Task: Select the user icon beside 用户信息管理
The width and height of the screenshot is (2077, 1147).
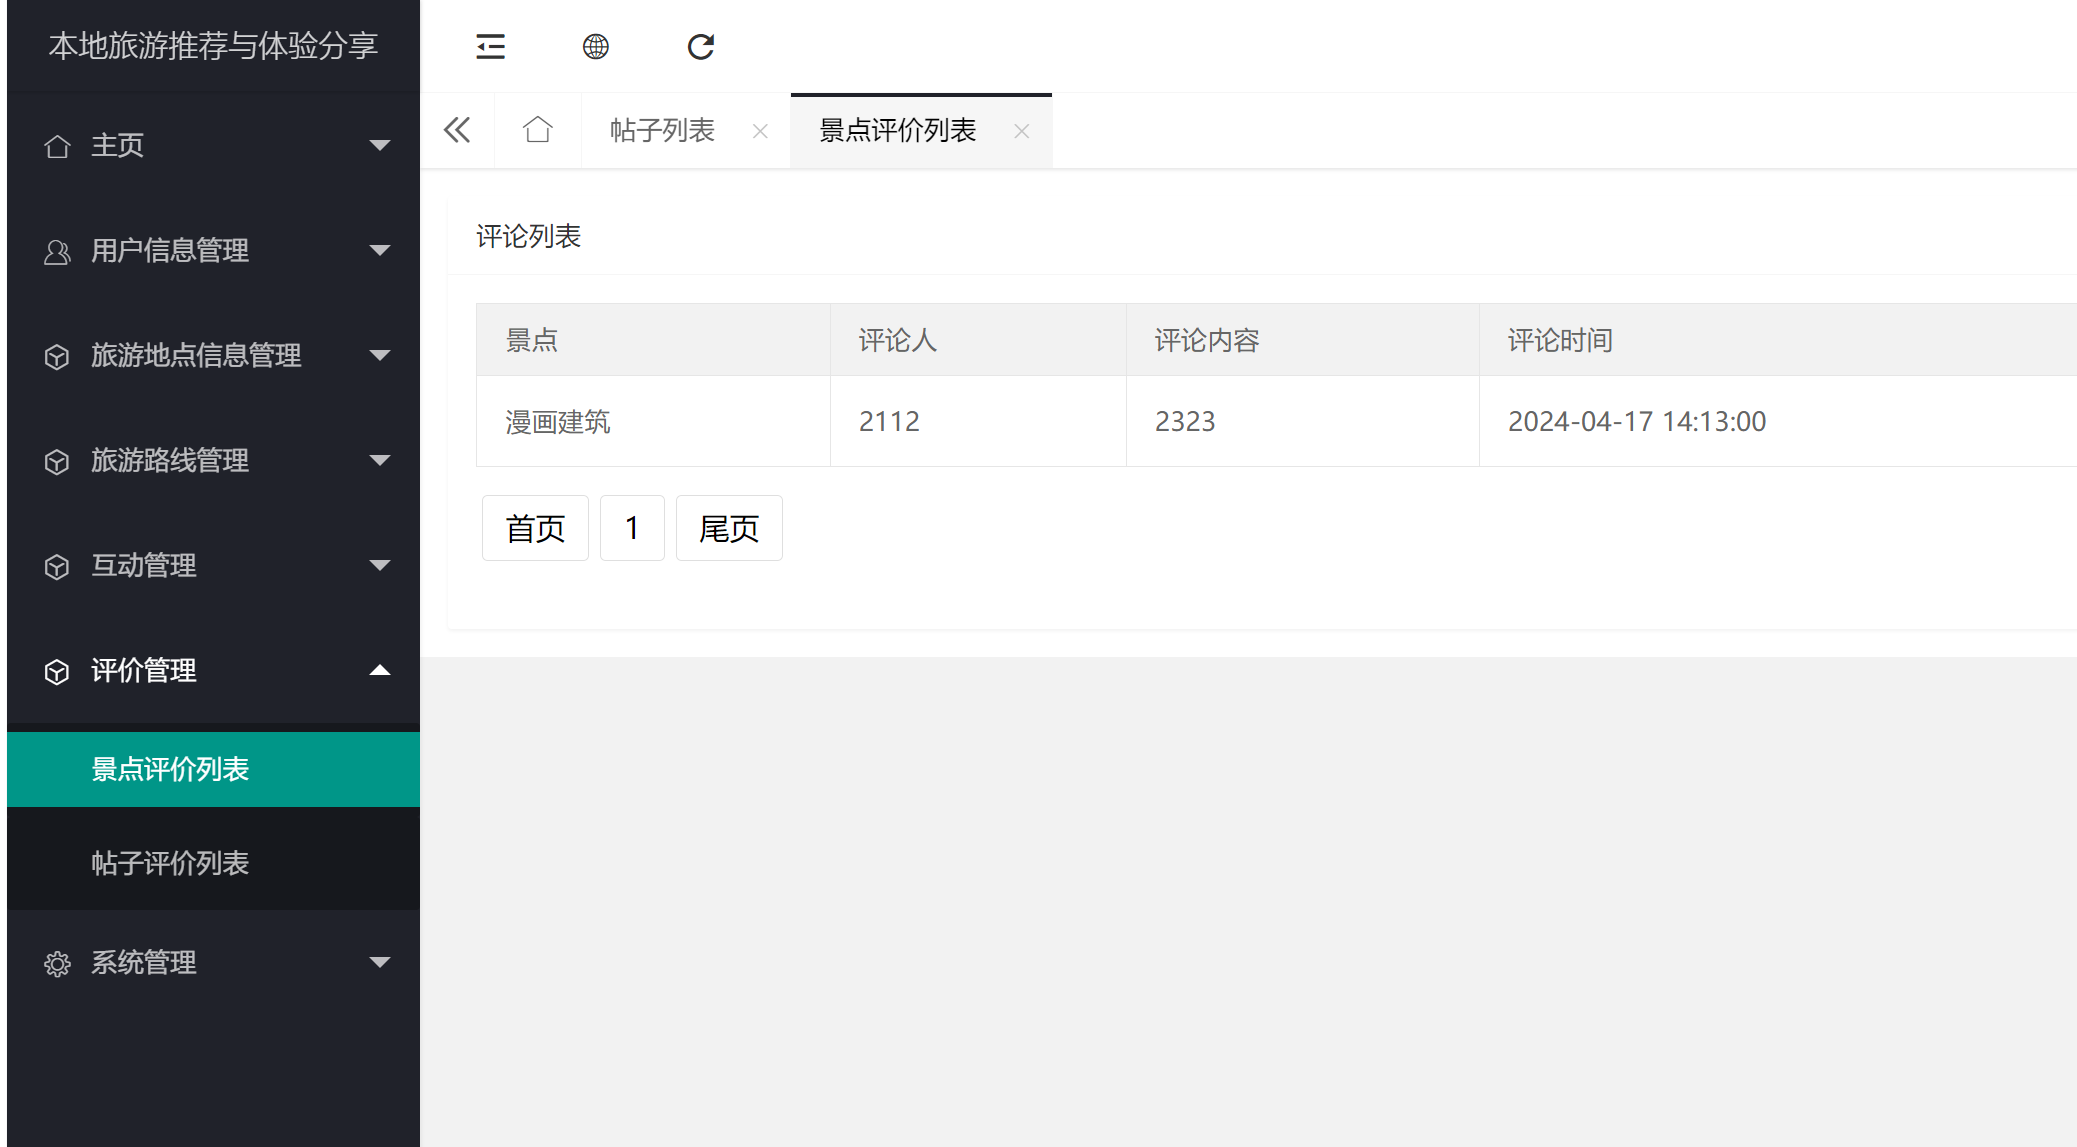Action: point(57,250)
